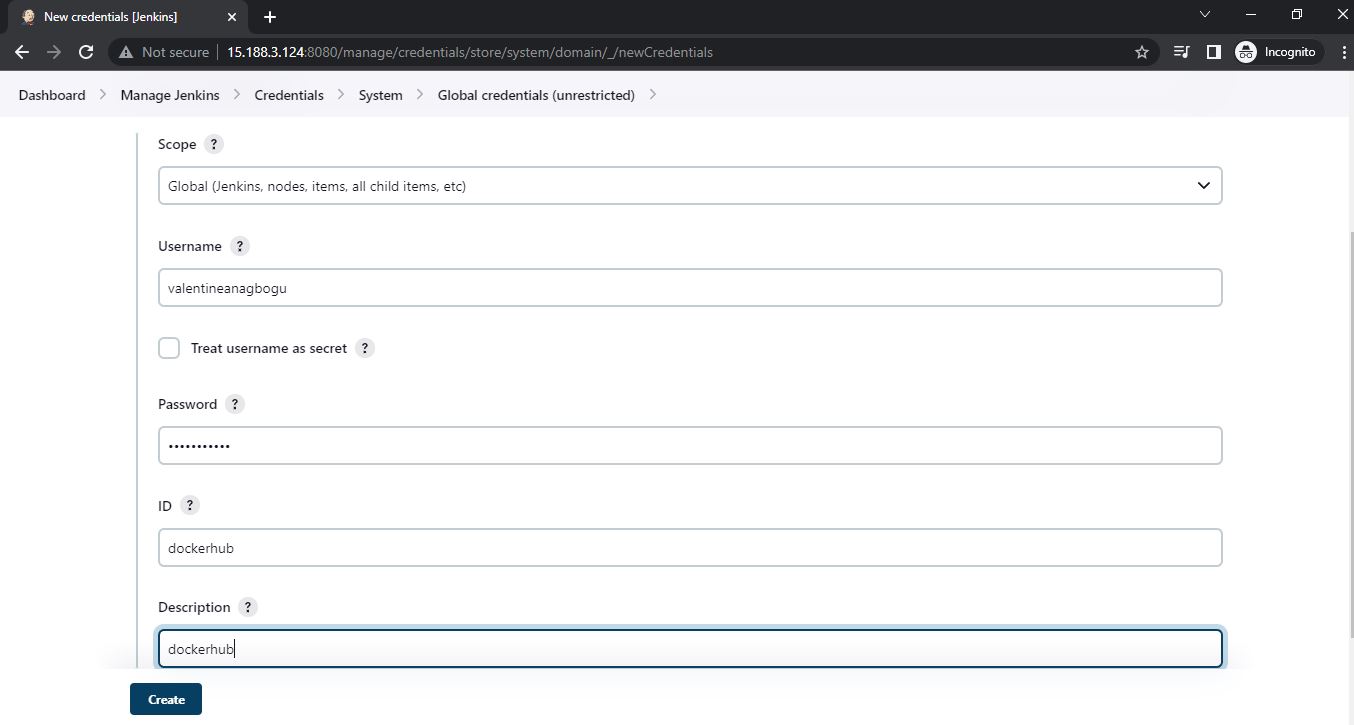
Task: Open the Scope field help icon
Action: point(213,144)
